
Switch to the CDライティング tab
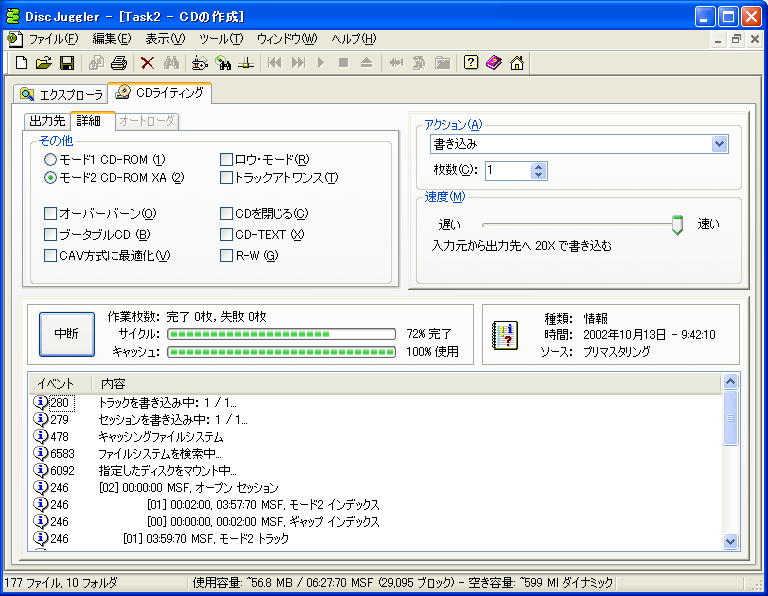tap(160, 93)
